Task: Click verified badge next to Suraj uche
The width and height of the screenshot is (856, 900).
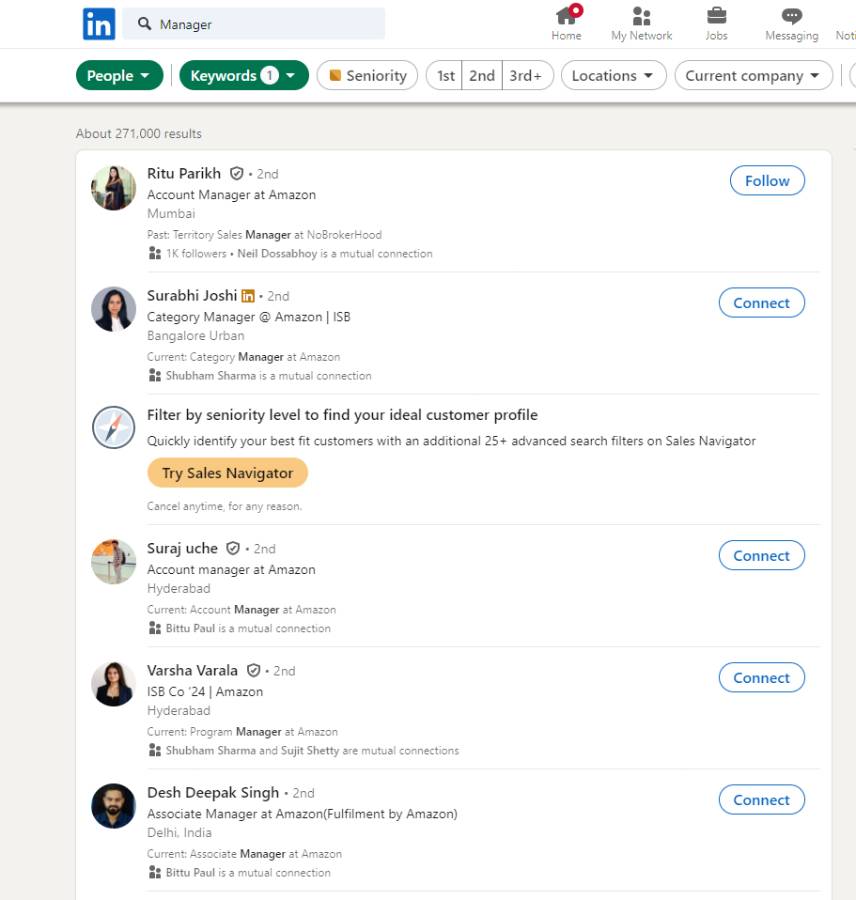Action: tap(233, 548)
